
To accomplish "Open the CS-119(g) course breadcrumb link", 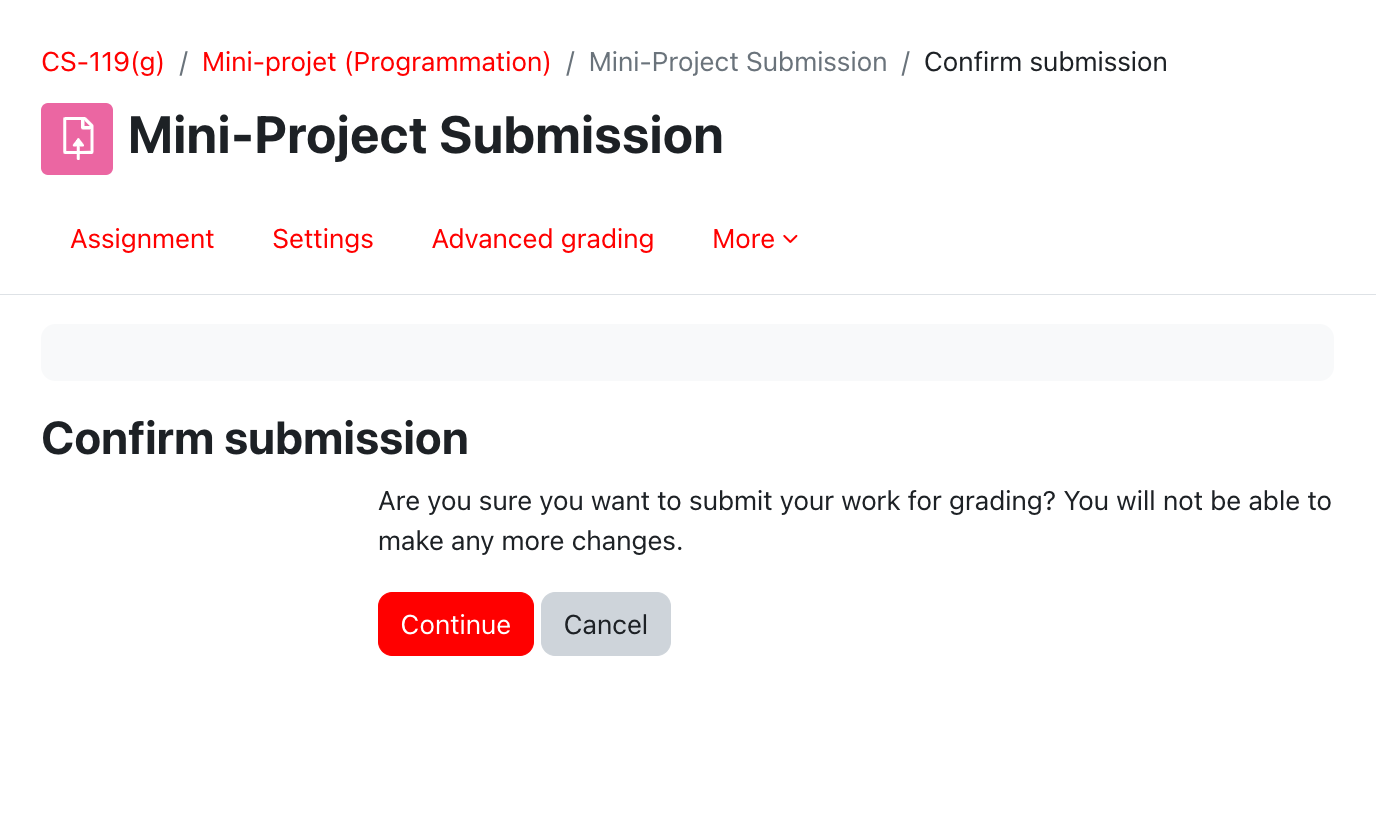I will (103, 62).
